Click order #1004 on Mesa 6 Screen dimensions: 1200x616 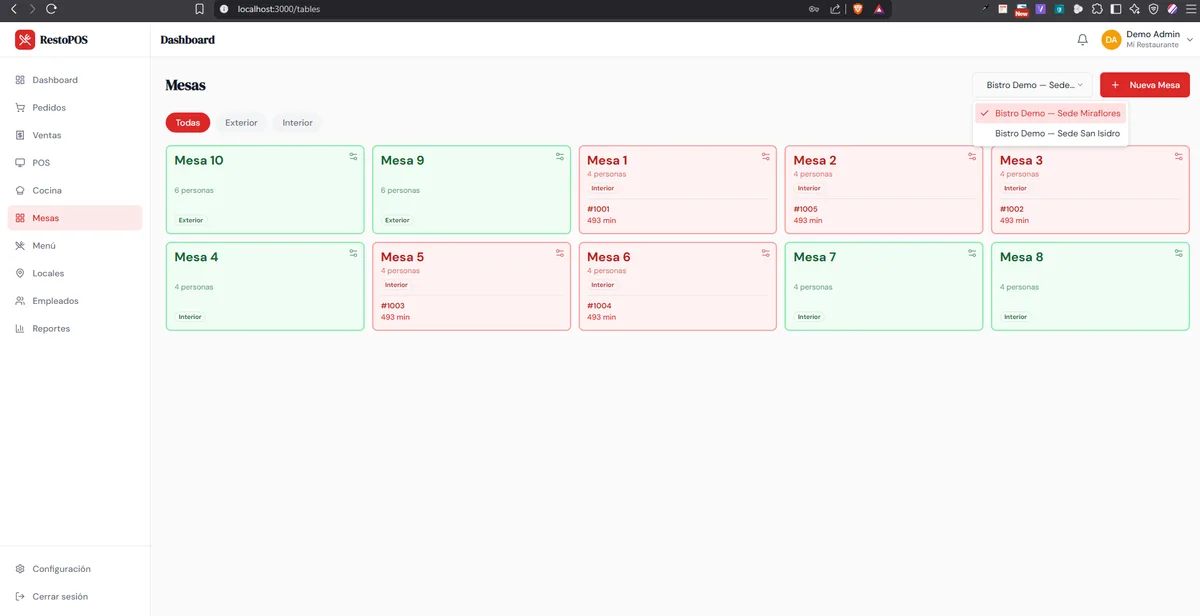coord(599,306)
